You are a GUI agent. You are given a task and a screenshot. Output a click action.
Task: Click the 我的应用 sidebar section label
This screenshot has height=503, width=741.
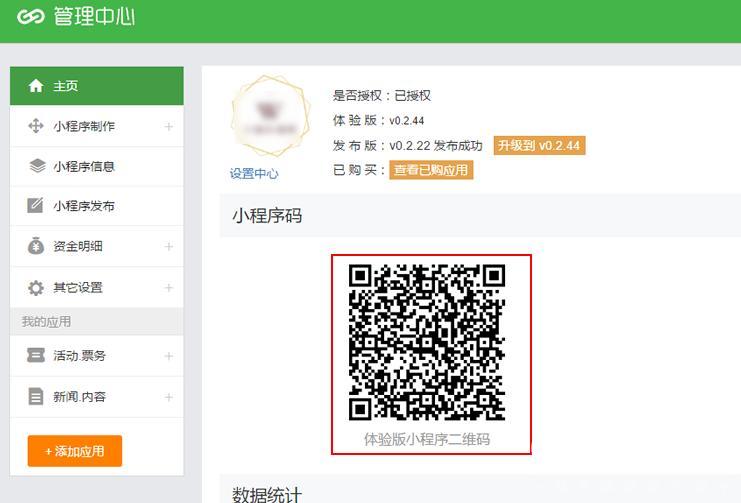pos(46,322)
